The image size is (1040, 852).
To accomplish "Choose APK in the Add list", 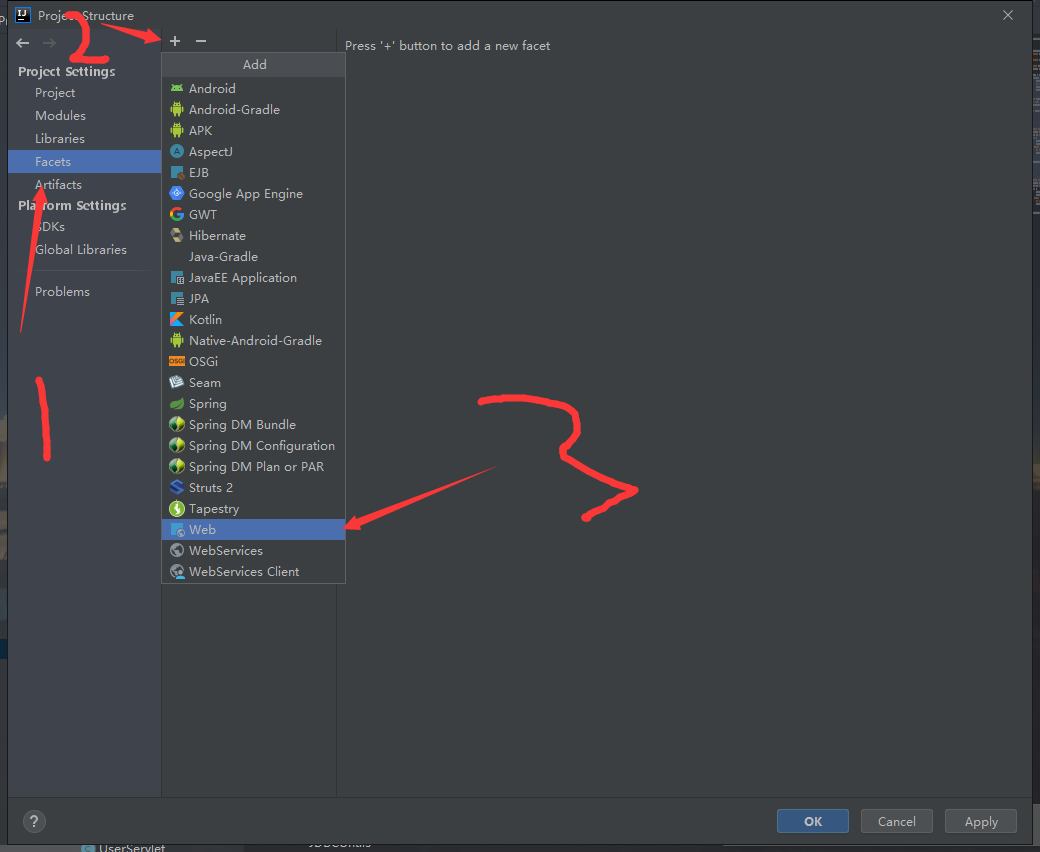I will (253, 131).
